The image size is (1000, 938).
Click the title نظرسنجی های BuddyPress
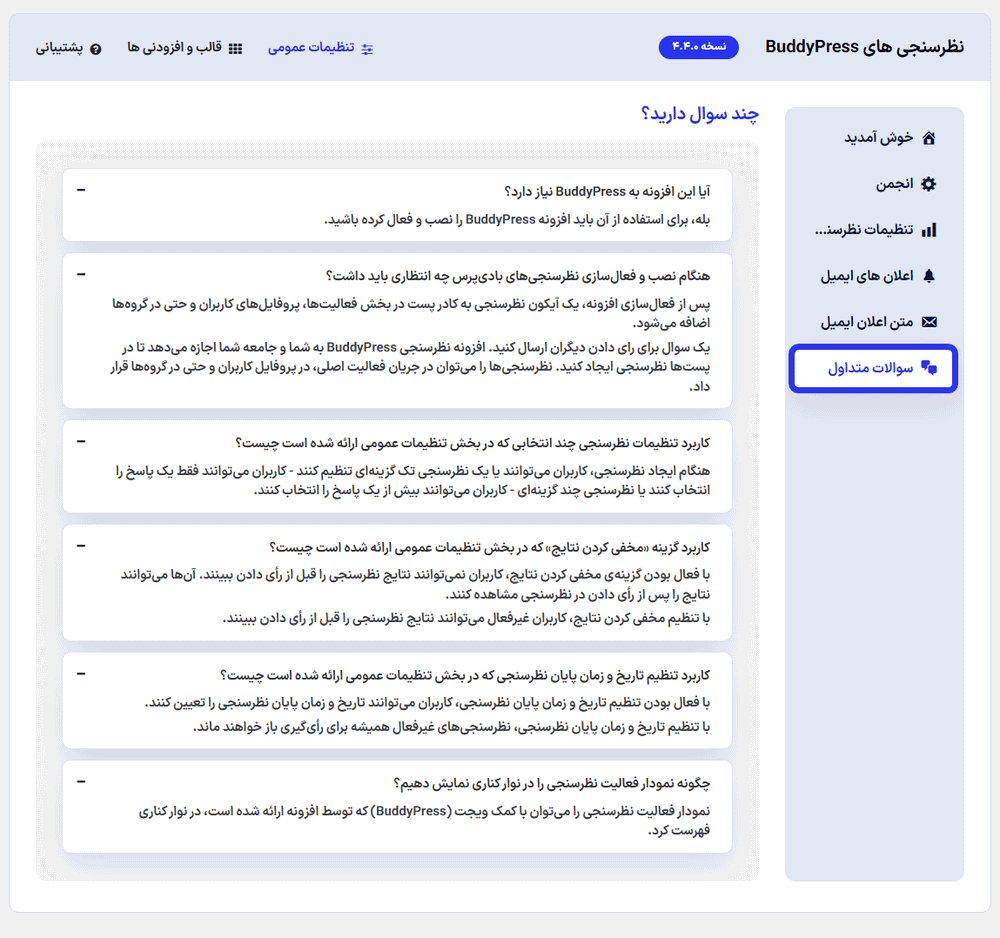click(864, 47)
